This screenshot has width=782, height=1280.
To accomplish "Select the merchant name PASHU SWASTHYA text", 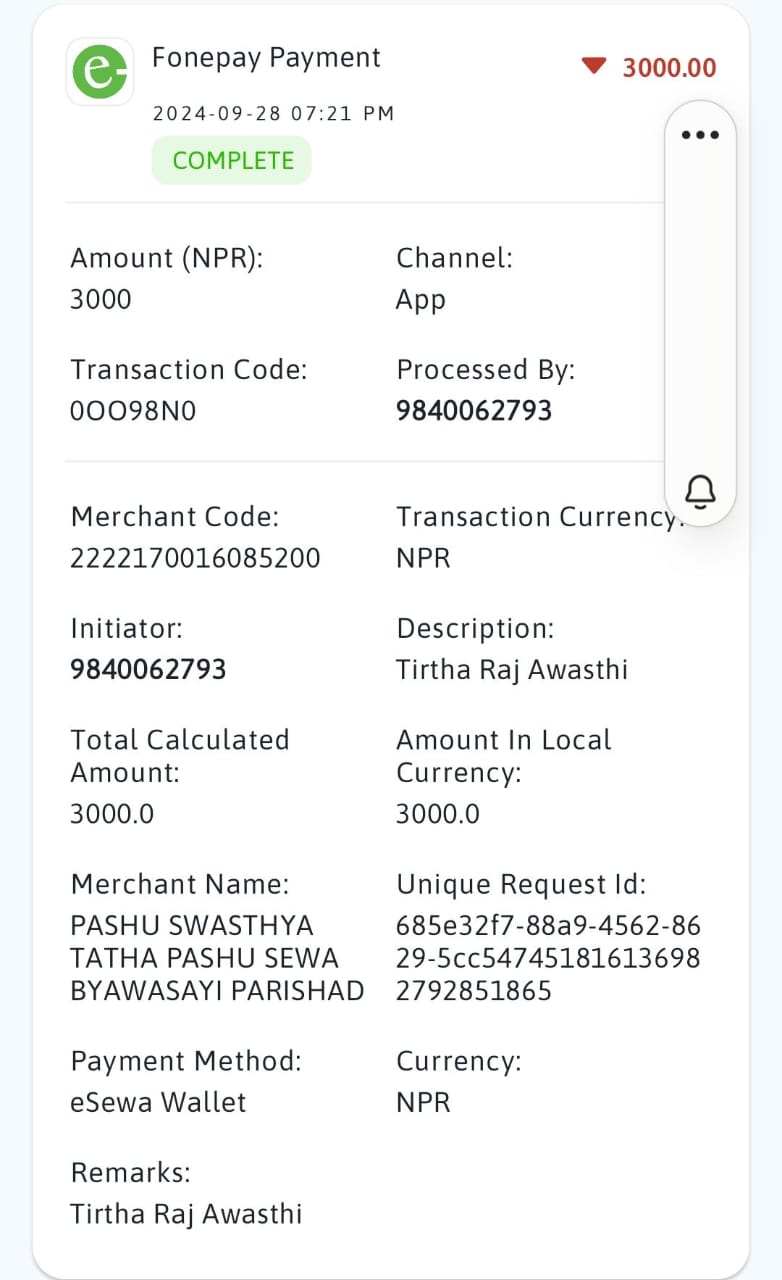I will tap(217, 958).
